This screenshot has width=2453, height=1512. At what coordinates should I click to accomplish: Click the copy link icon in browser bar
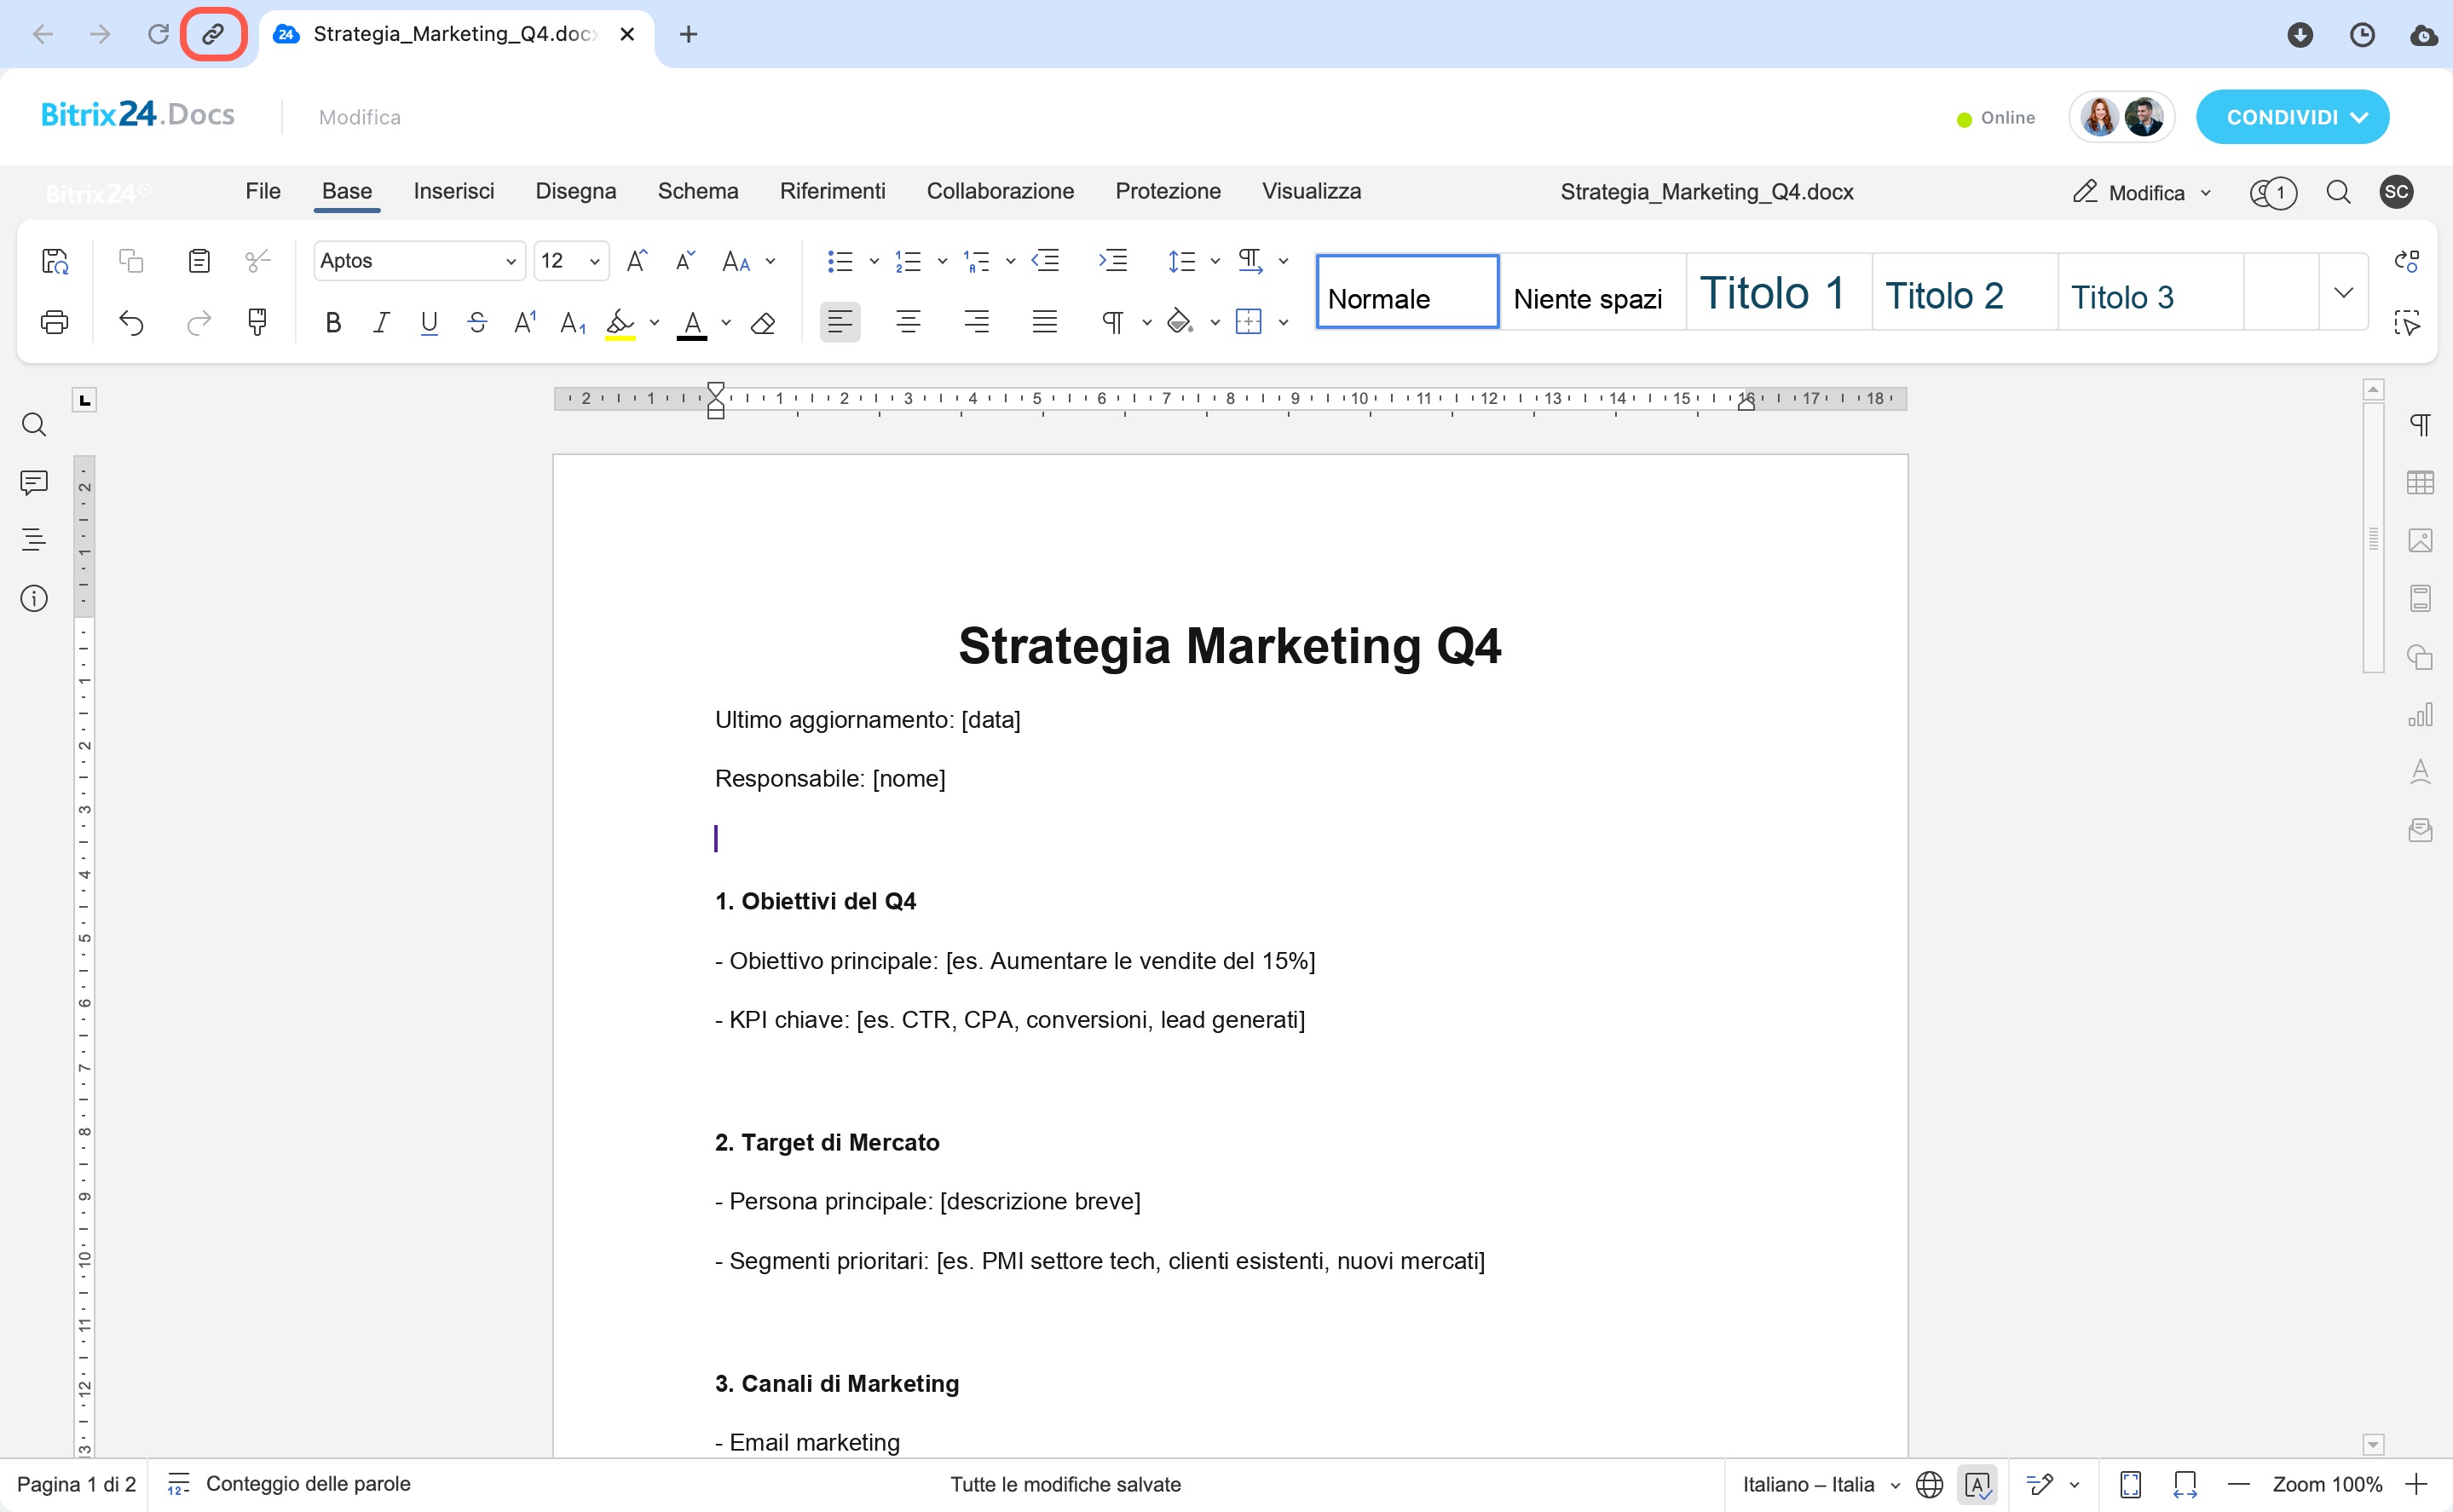click(213, 35)
